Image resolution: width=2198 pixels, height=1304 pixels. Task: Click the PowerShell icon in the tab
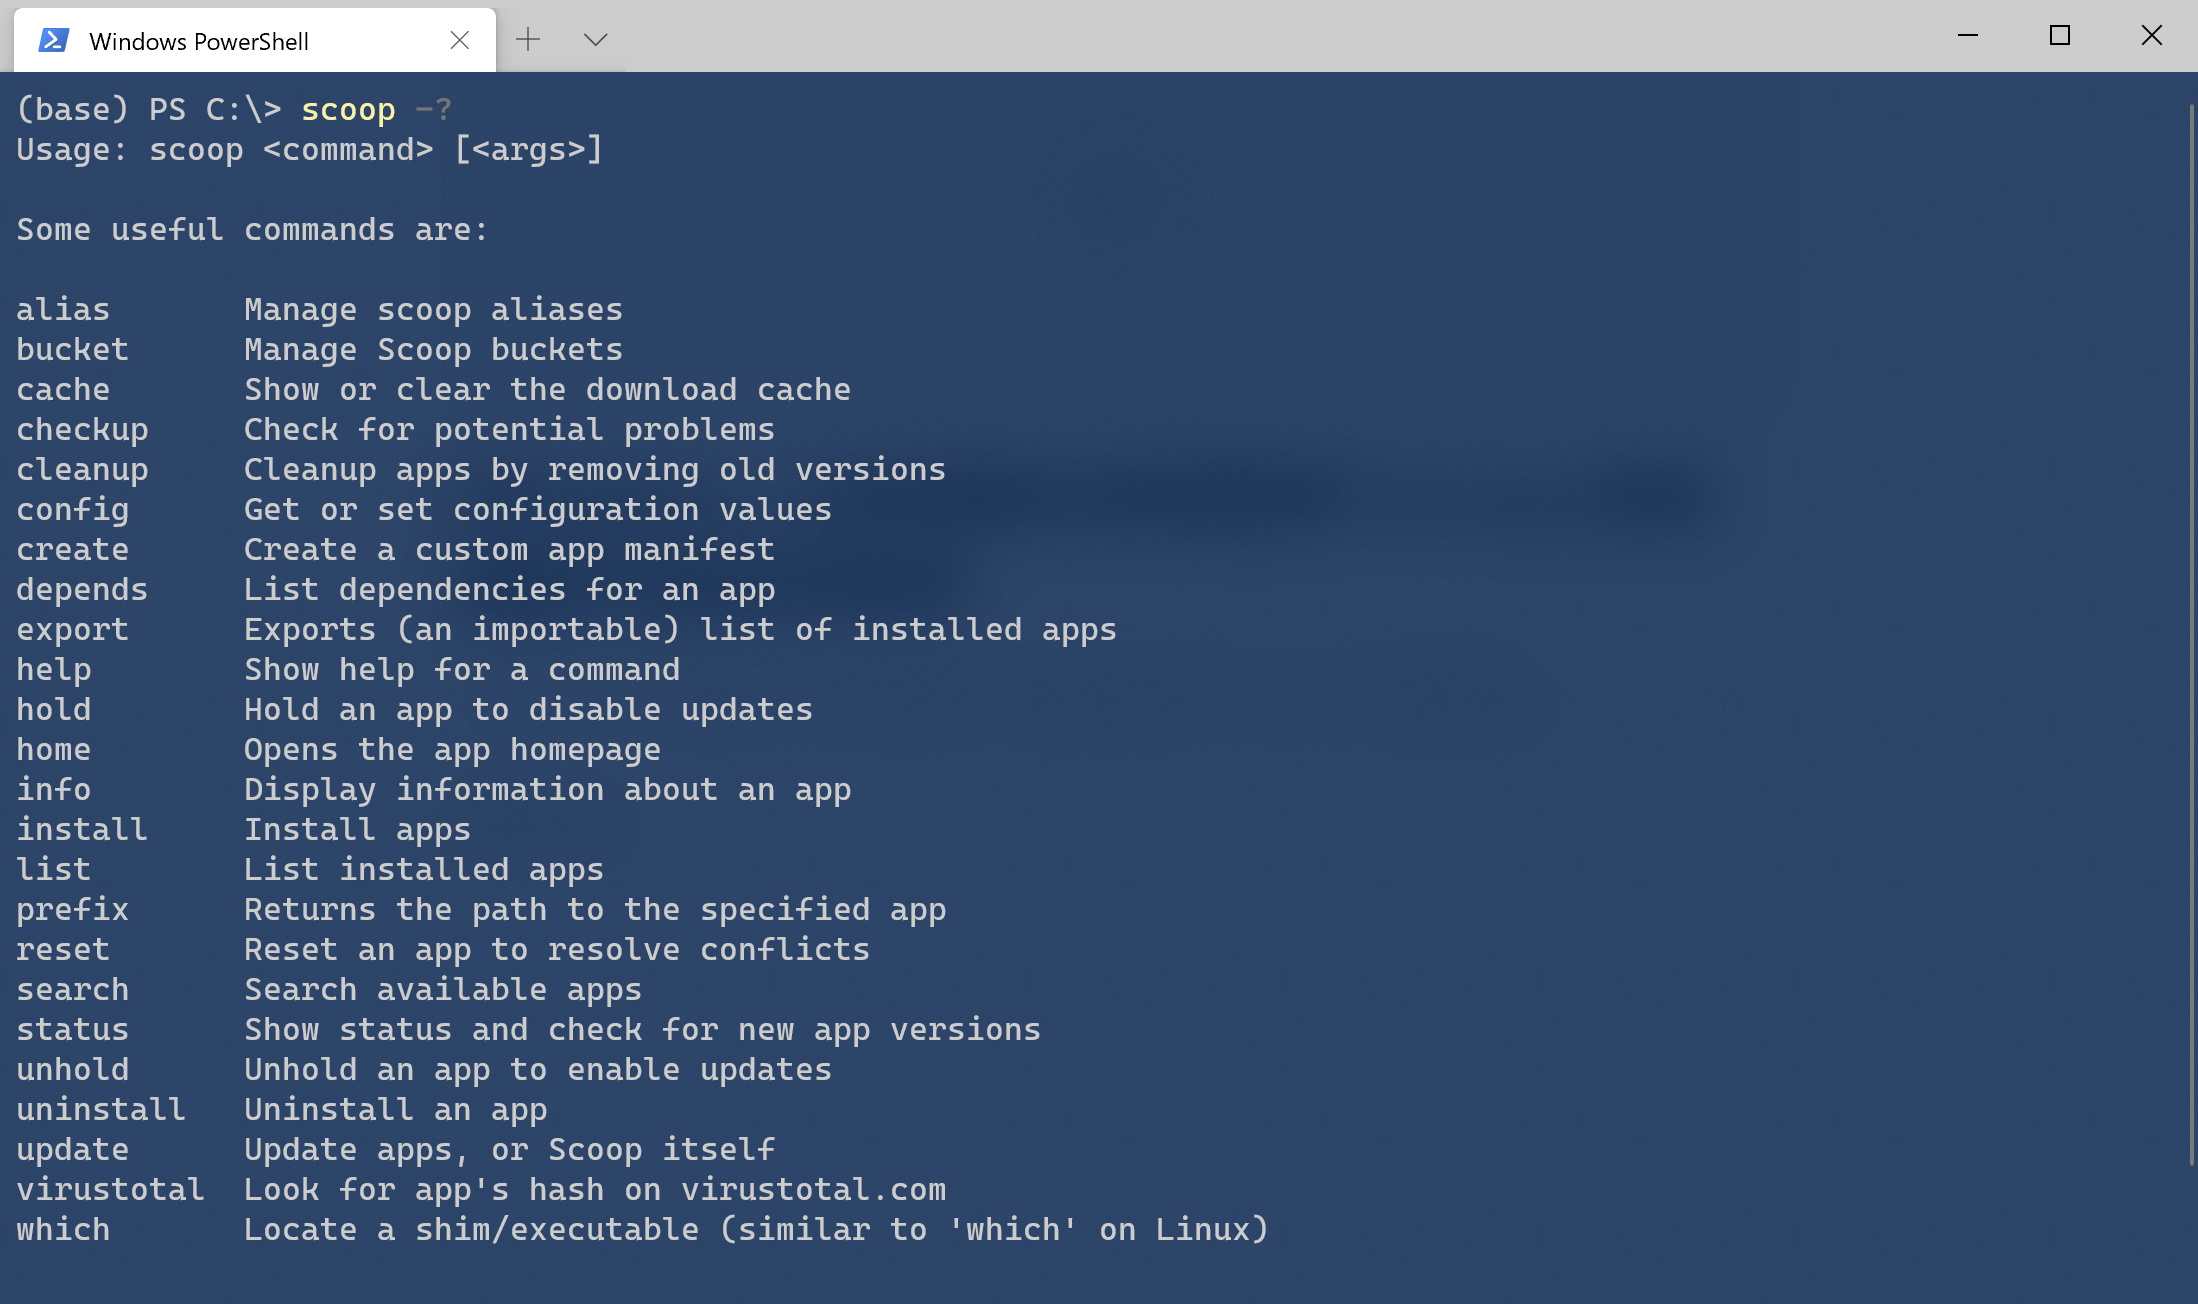click(x=53, y=40)
